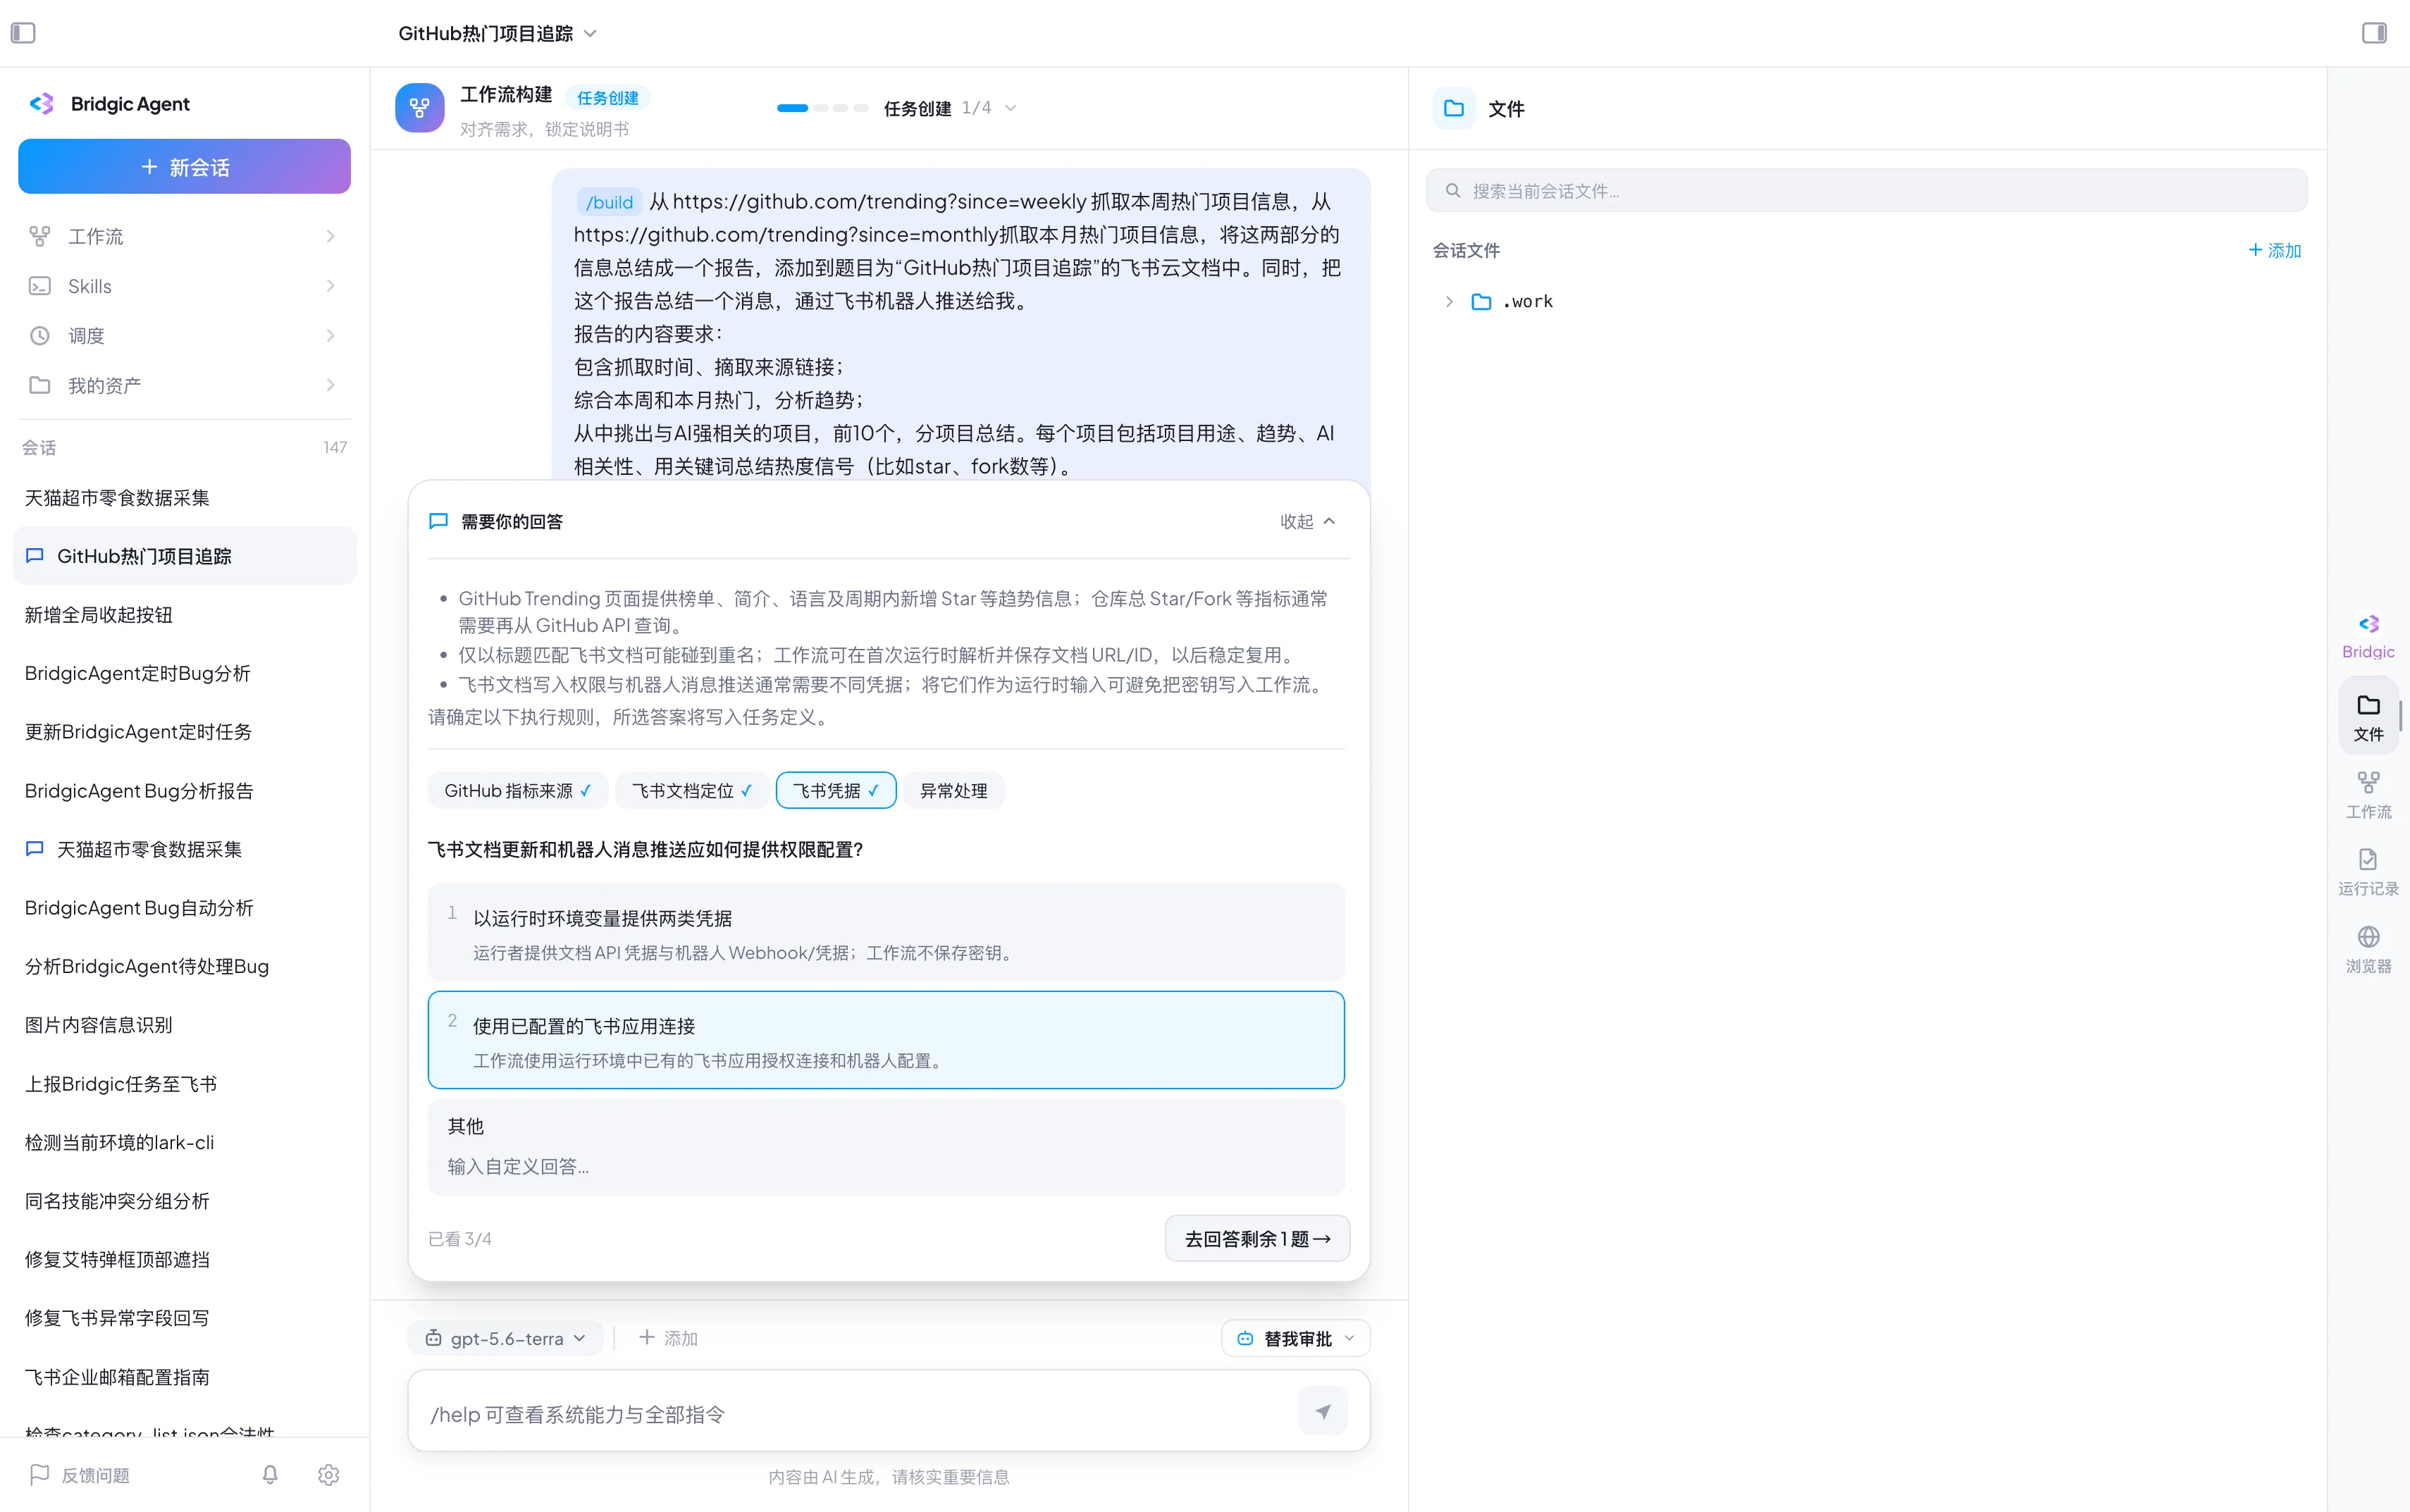Select the 其他 custom answer option

click(x=885, y=1146)
